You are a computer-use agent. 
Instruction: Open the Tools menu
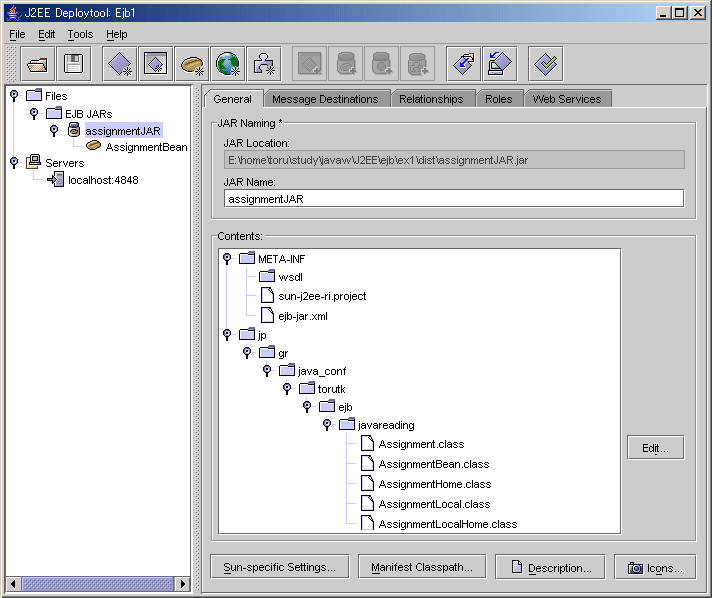click(80, 35)
